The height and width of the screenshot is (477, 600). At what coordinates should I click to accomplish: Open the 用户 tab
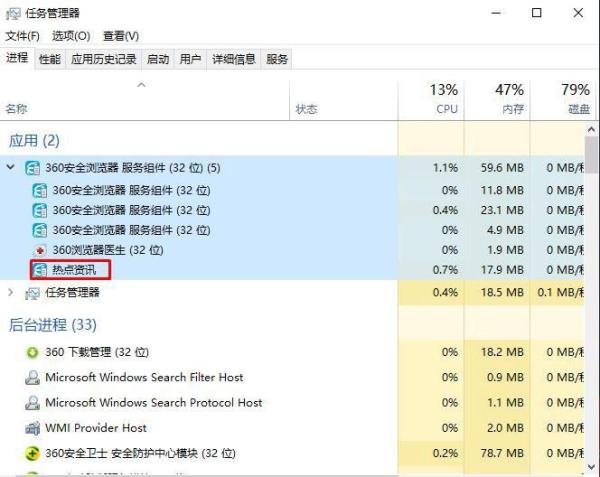pos(191,59)
